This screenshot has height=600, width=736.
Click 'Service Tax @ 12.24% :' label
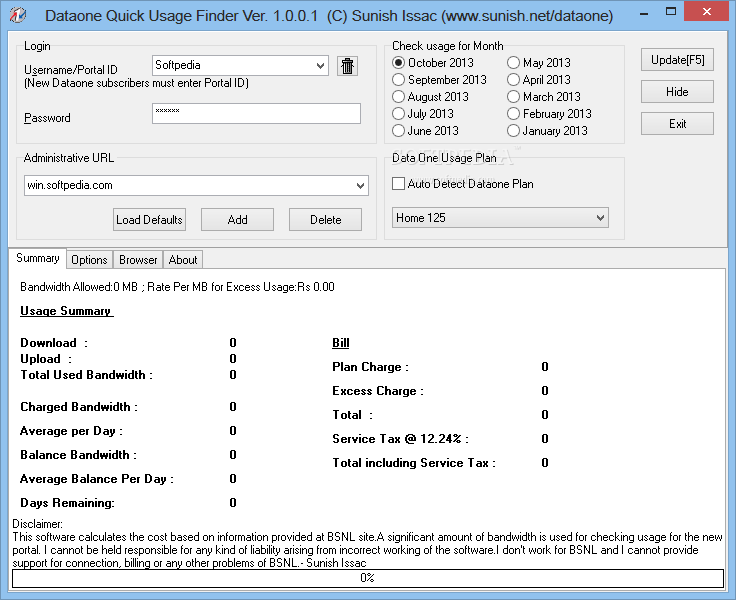tap(400, 438)
